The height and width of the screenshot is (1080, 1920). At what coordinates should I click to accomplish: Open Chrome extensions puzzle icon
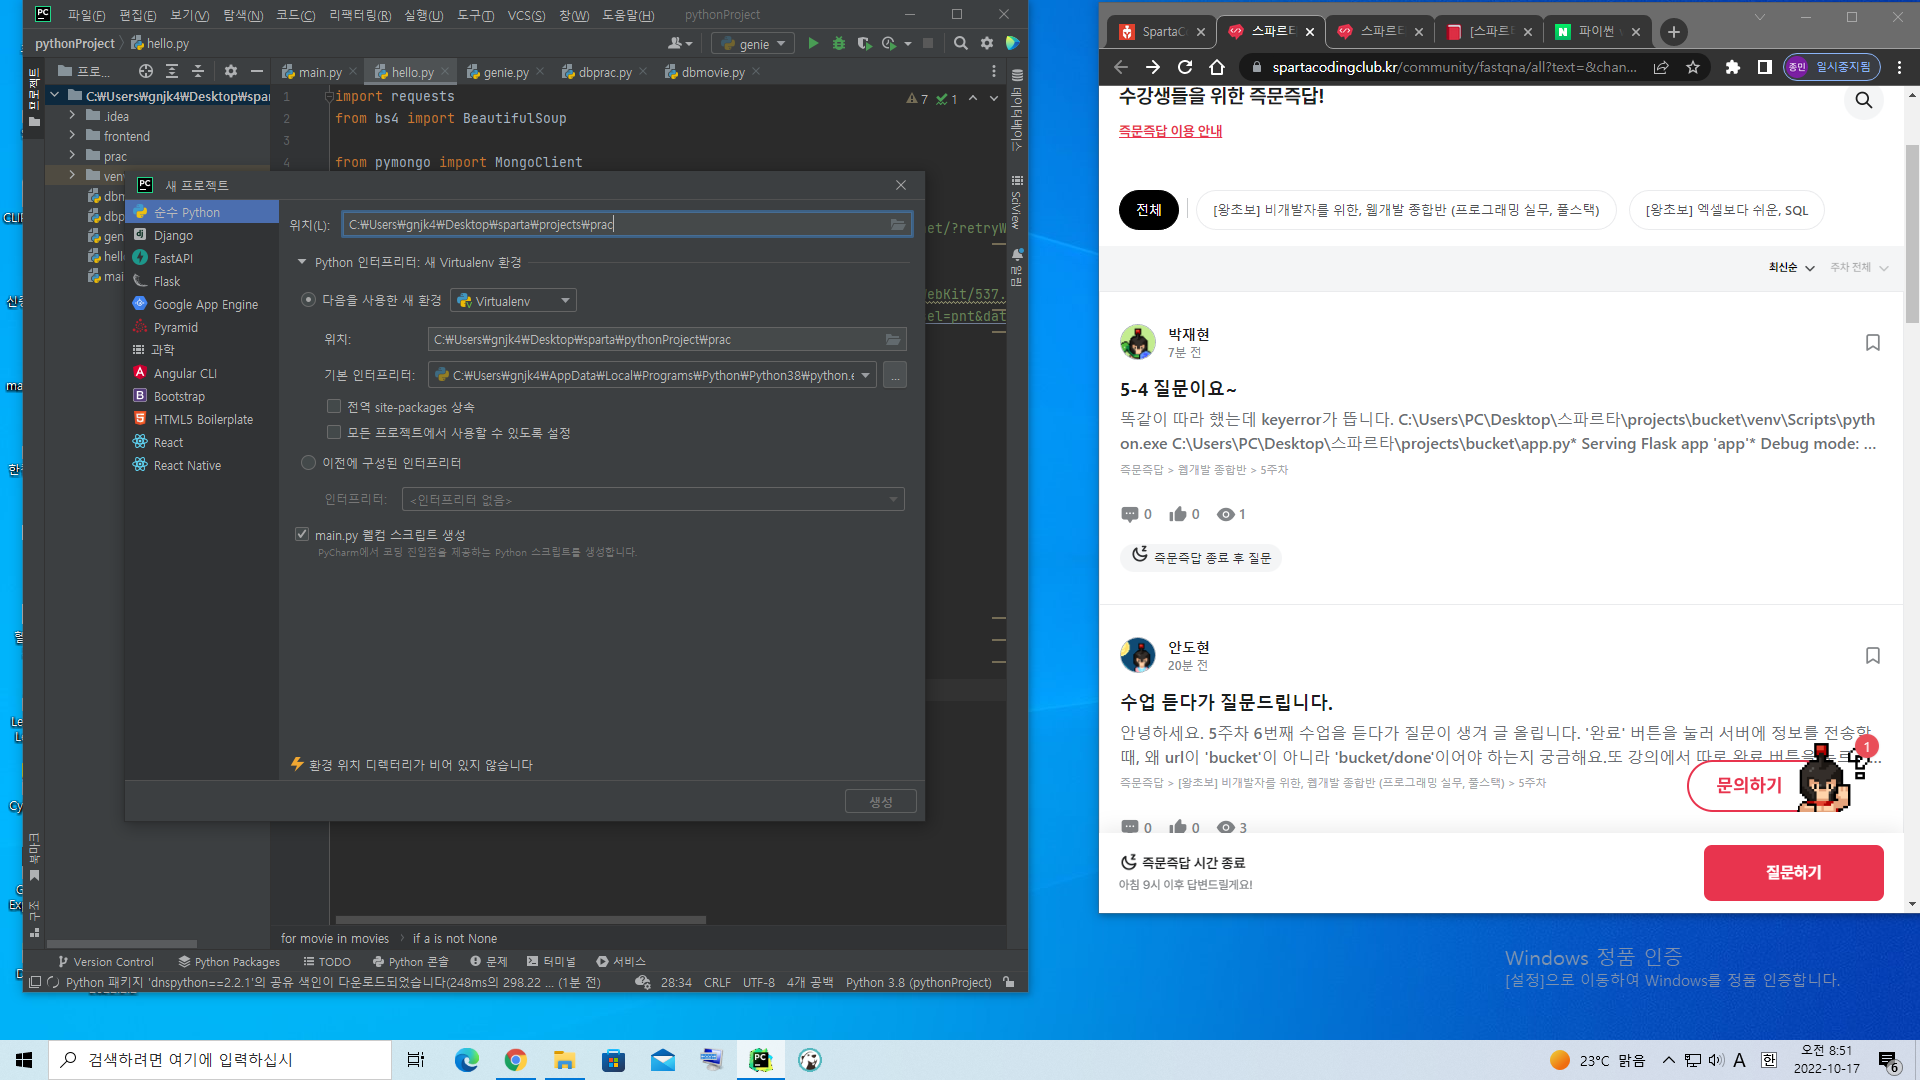pyautogui.click(x=1733, y=67)
